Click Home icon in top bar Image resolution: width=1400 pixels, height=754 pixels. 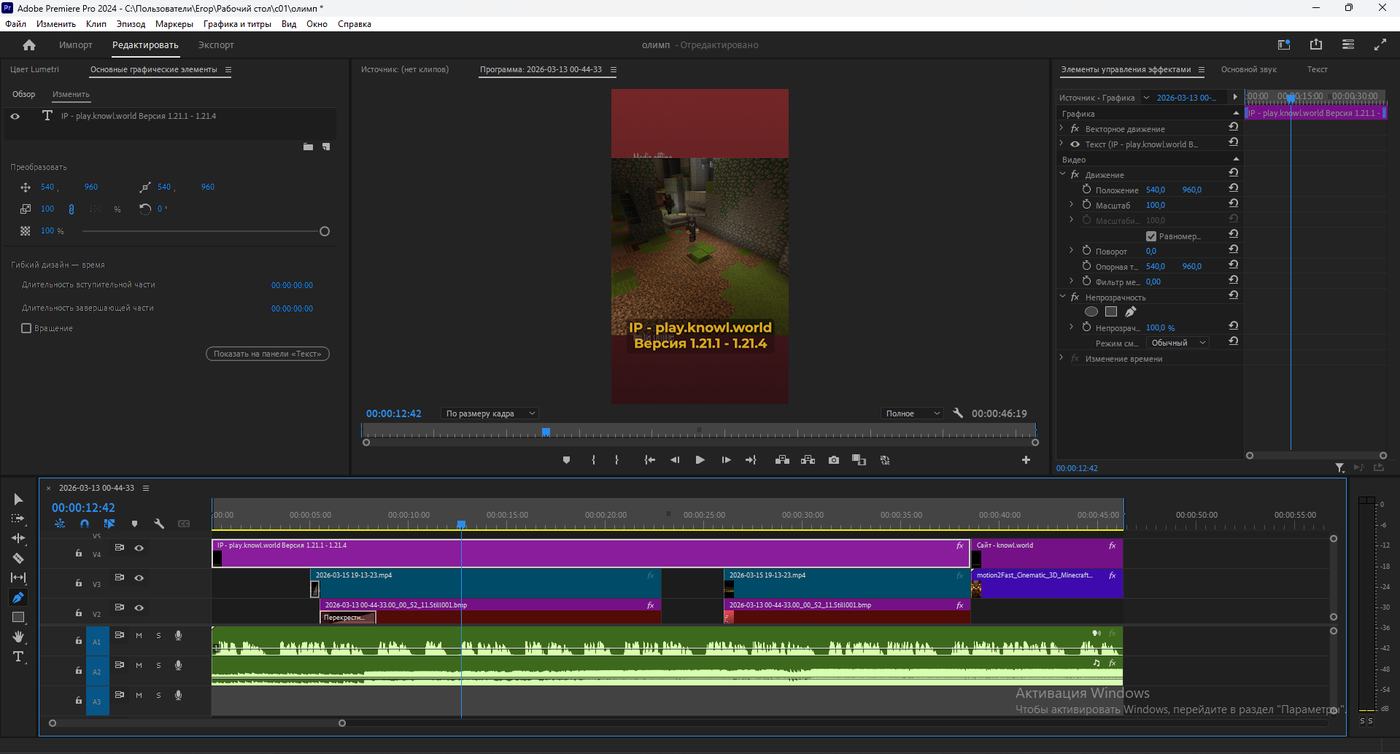29,45
